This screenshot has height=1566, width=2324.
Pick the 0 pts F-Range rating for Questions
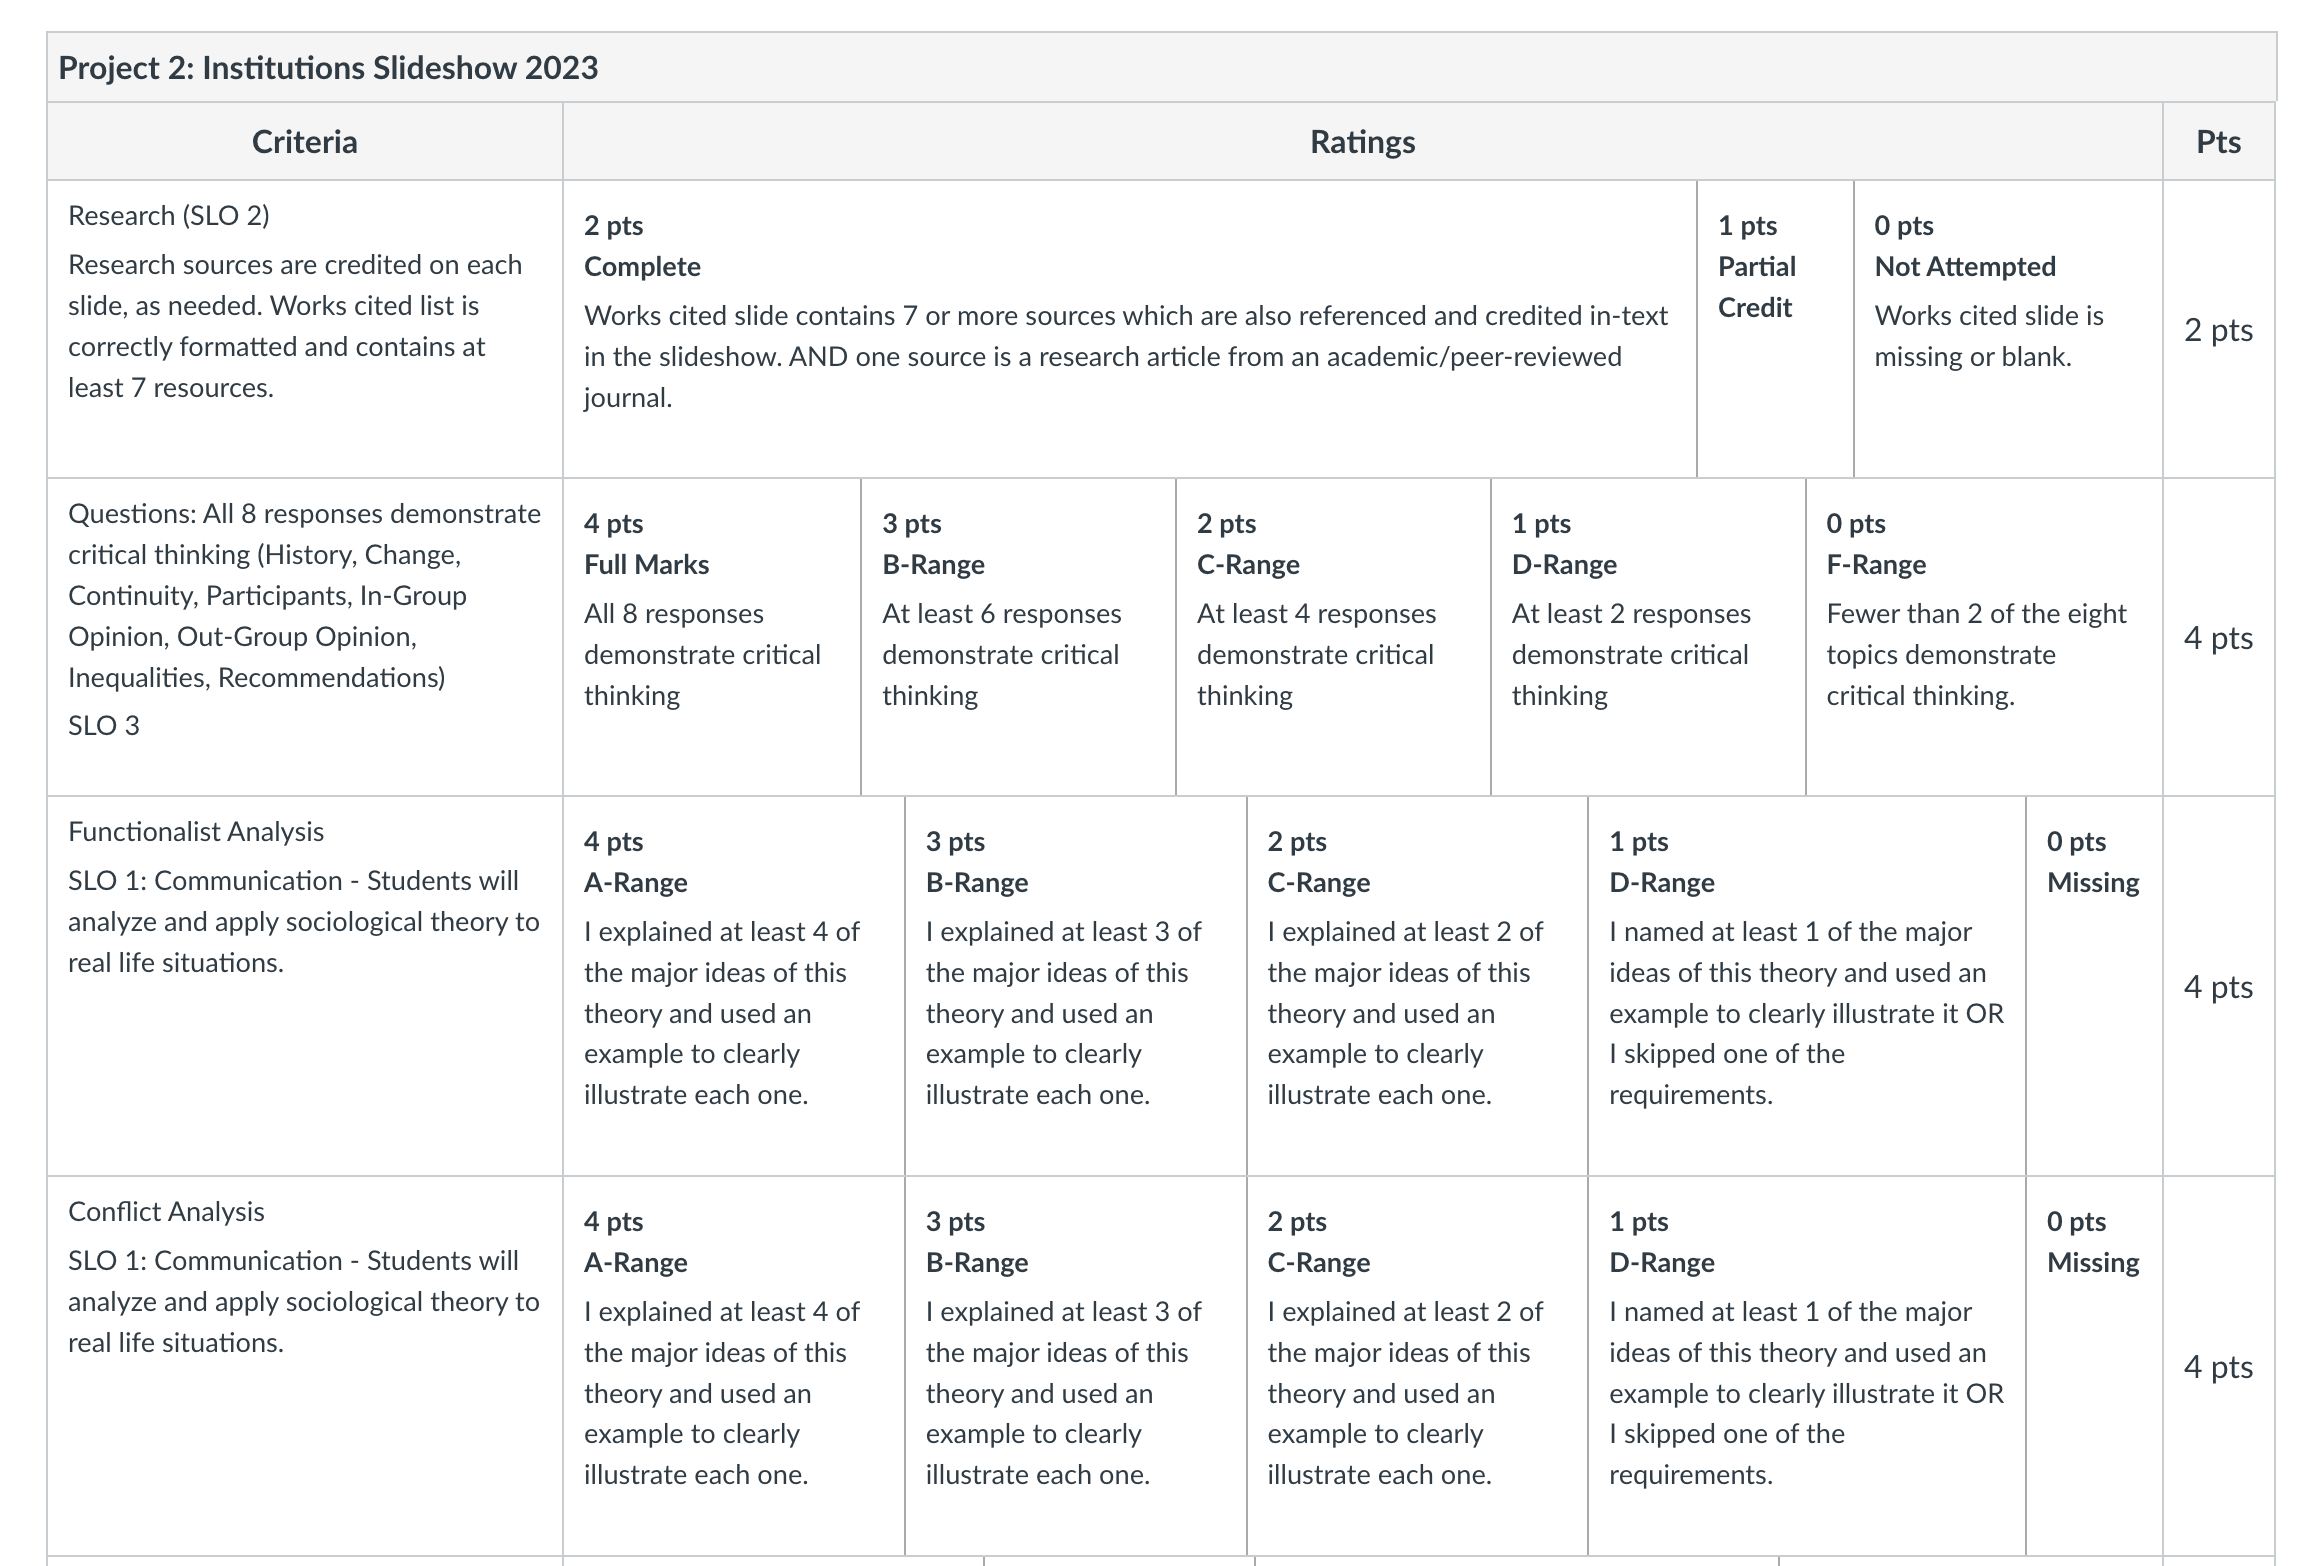tap(1984, 637)
